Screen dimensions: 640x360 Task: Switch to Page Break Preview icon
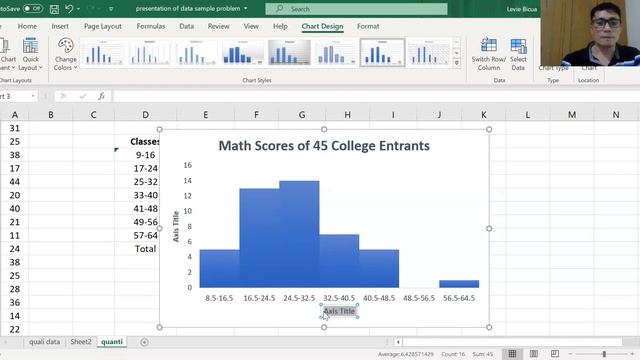(555, 353)
